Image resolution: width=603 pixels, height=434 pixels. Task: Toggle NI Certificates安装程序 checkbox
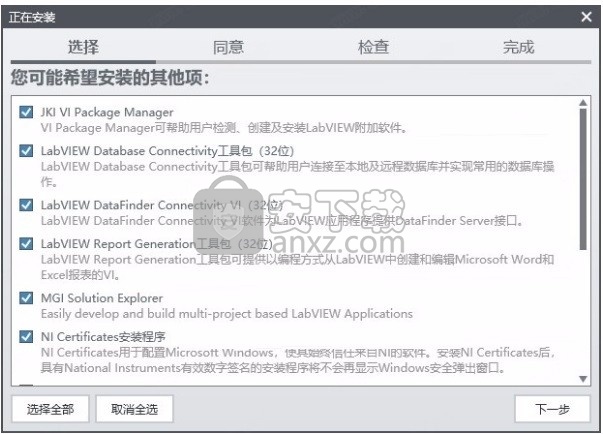click(x=26, y=337)
